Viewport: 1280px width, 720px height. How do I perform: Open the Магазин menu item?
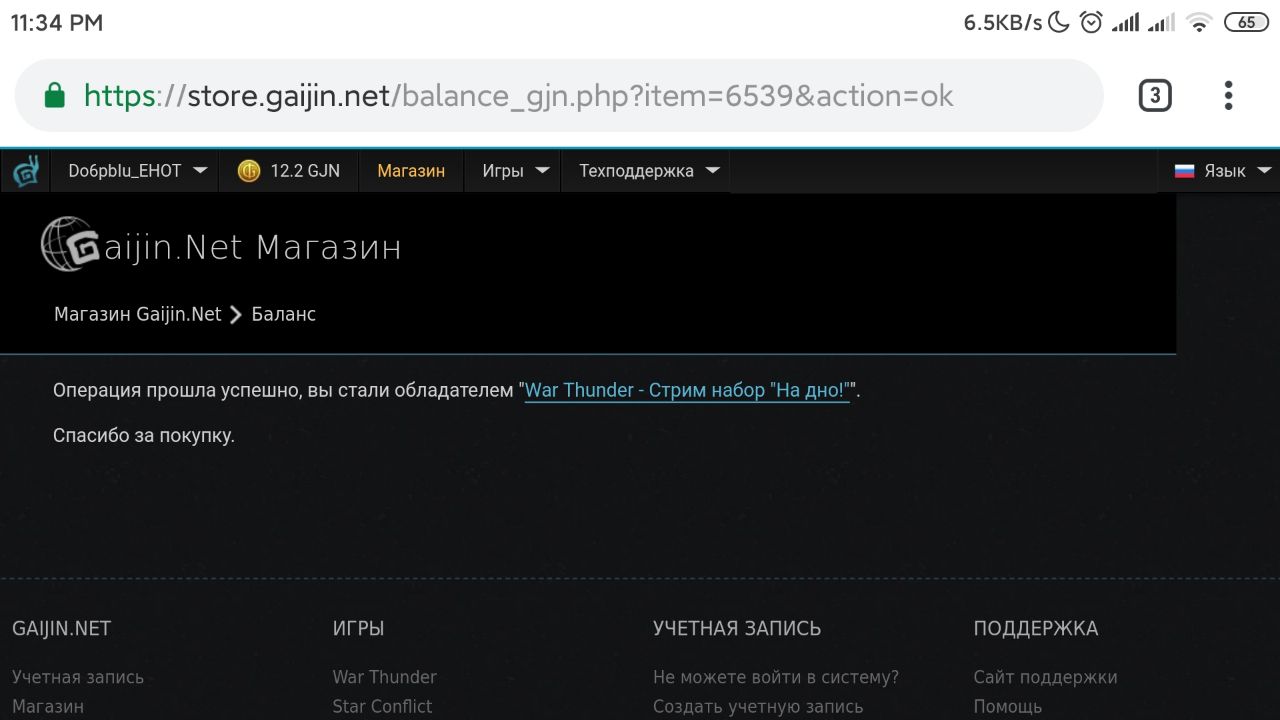[x=411, y=171]
